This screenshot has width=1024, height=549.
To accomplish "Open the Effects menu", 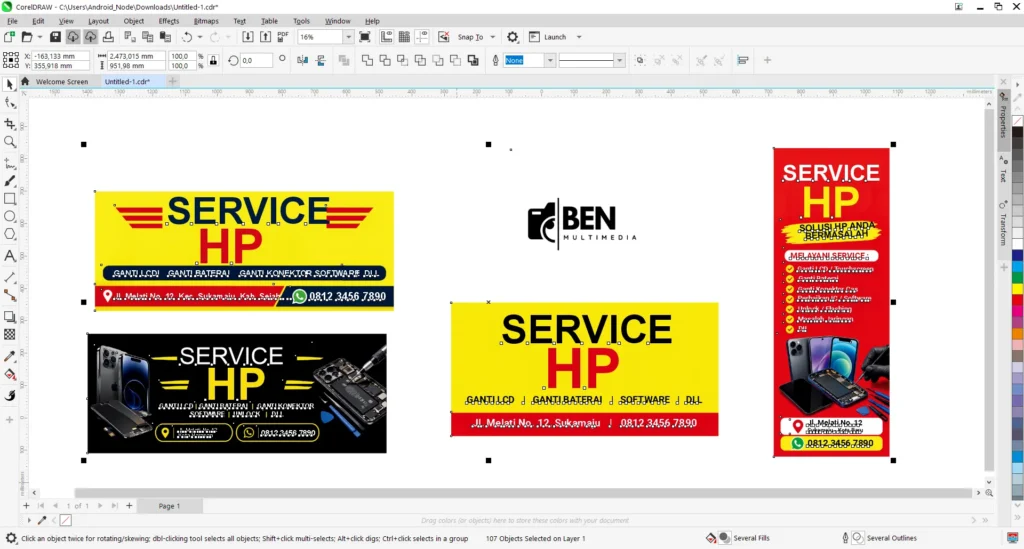I will 168,21.
